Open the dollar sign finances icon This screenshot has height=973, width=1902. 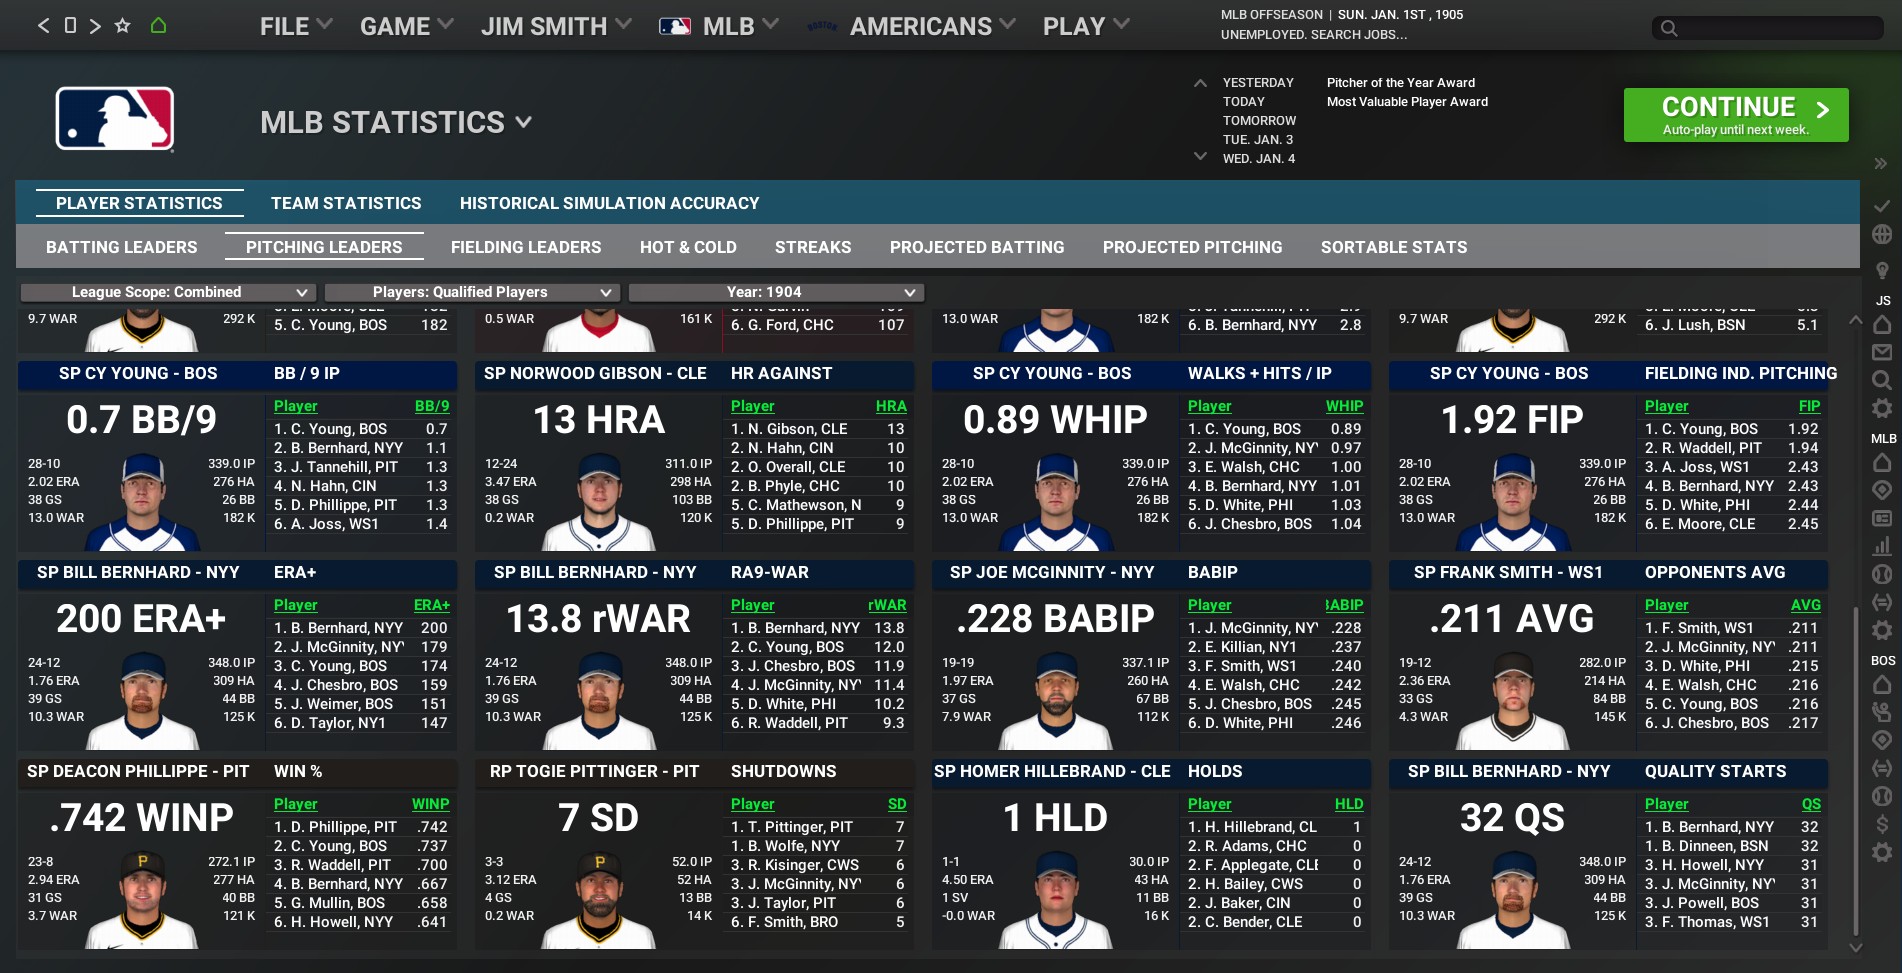click(1882, 824)
